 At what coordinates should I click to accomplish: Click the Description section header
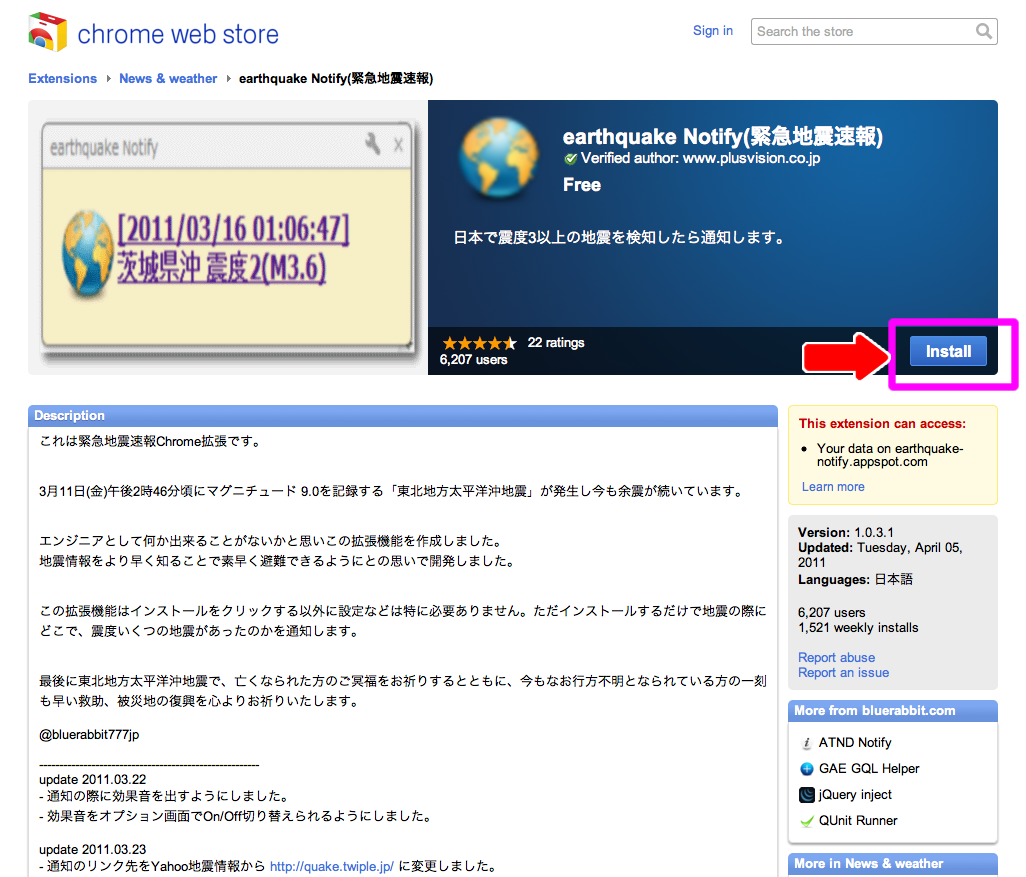[402, 416]
